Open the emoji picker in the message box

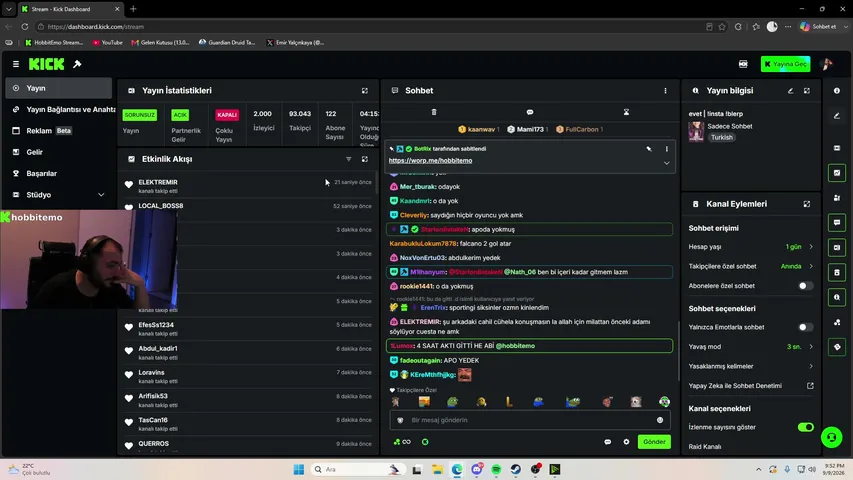click(x=660, y=420)
